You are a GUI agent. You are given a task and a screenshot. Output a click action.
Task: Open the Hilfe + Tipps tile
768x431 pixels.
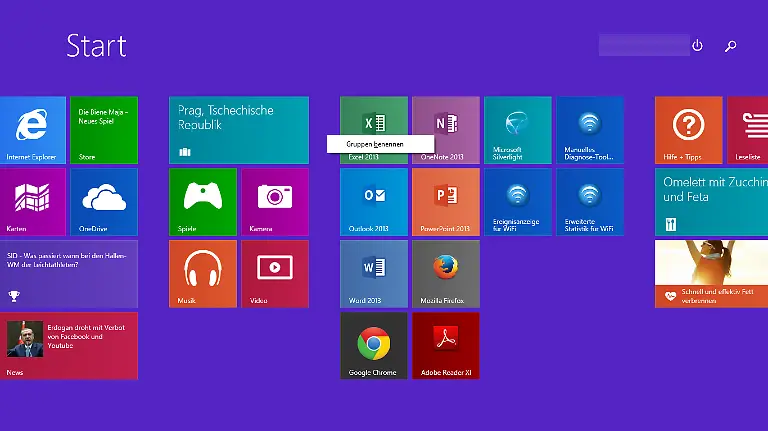click(689, 130)
